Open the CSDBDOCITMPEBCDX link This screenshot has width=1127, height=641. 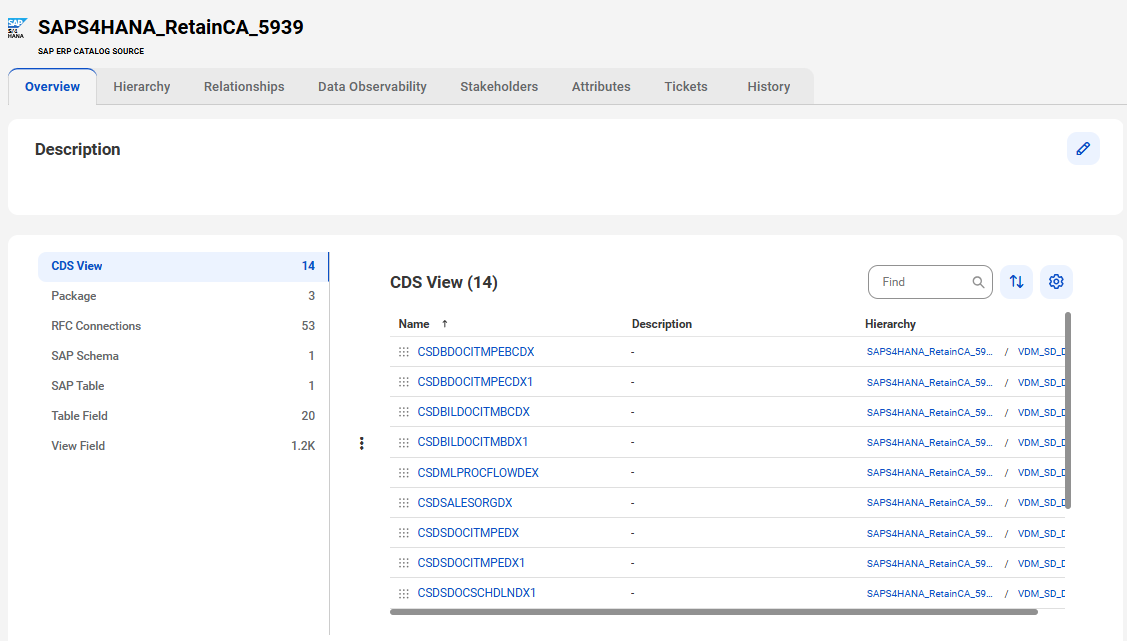[476, 352]
